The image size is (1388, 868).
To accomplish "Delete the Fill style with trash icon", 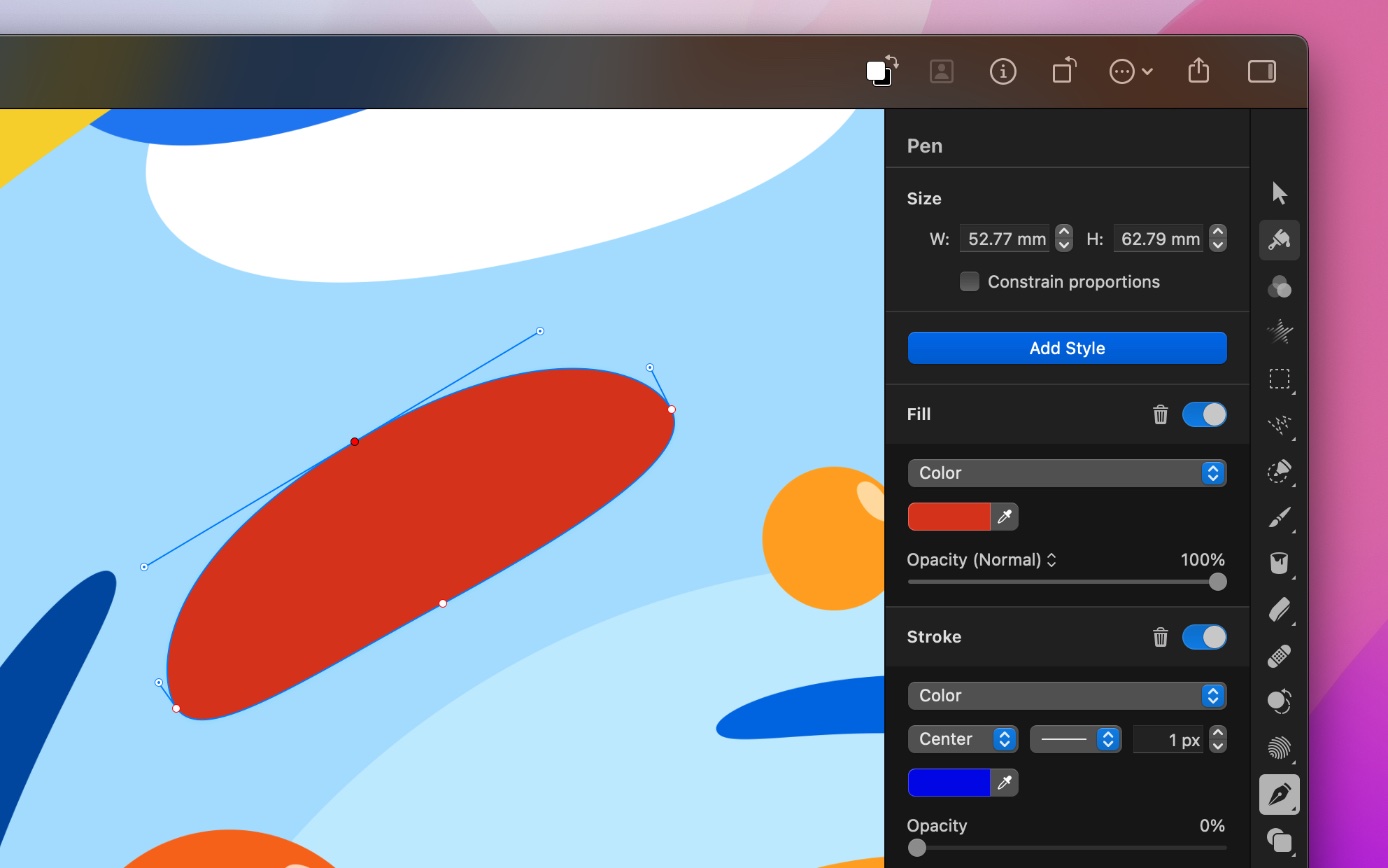I will click(x=1160, y=414).
